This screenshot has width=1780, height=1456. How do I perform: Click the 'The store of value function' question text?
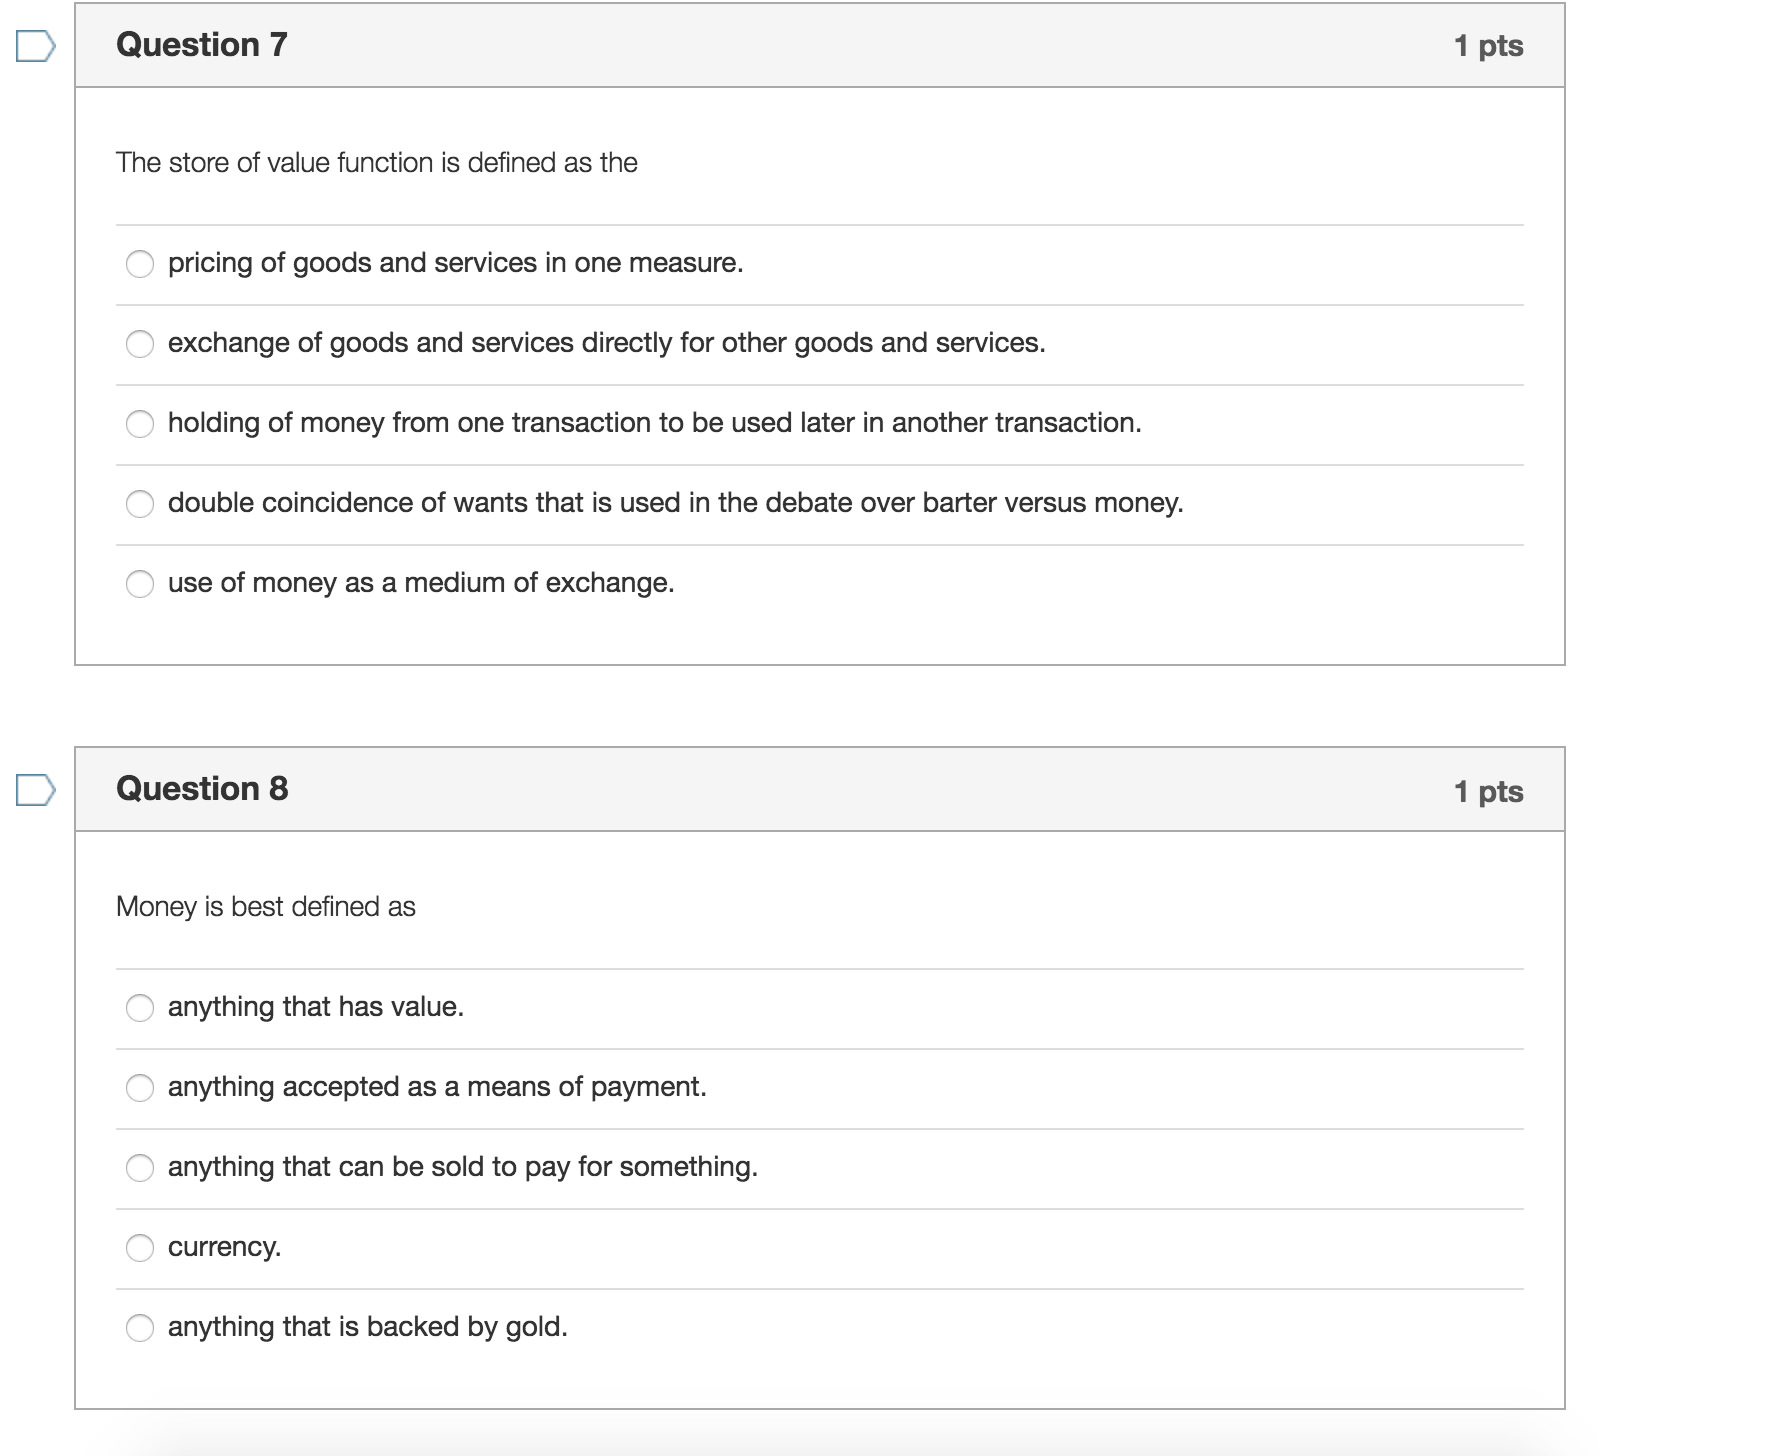coord(377,163)
